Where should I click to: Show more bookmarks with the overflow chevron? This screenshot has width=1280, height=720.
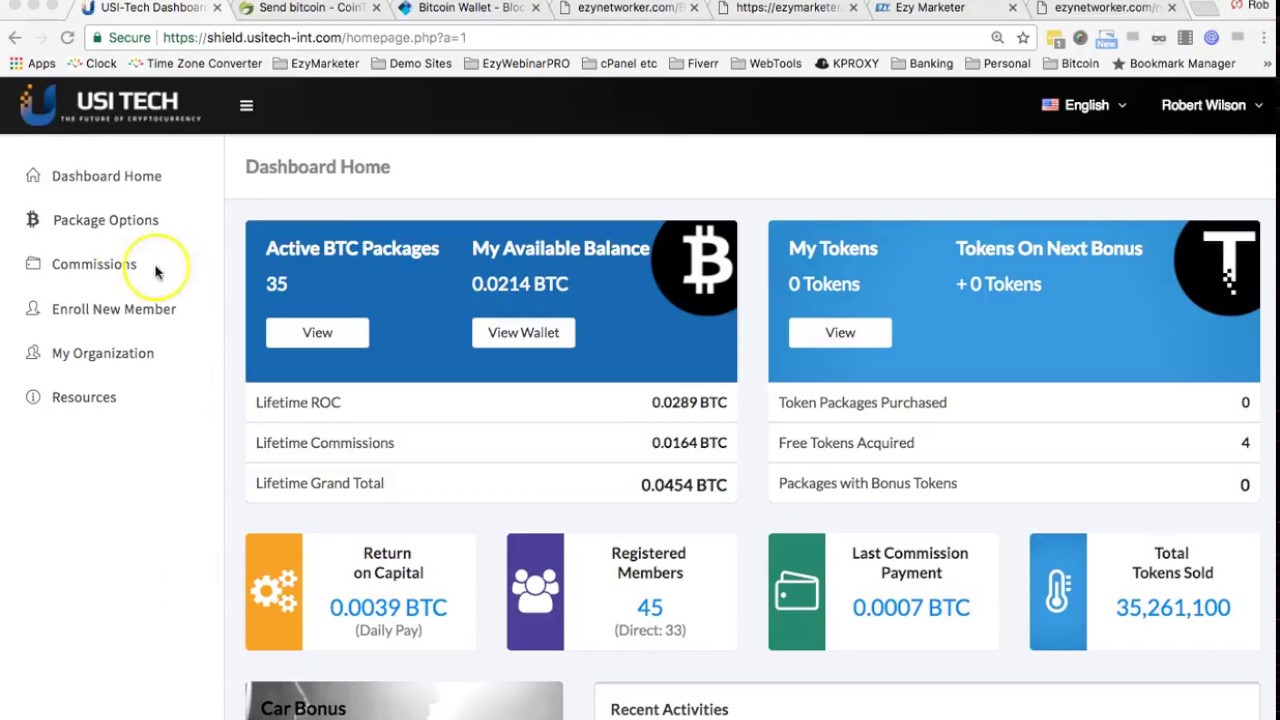pos(1268,63)
